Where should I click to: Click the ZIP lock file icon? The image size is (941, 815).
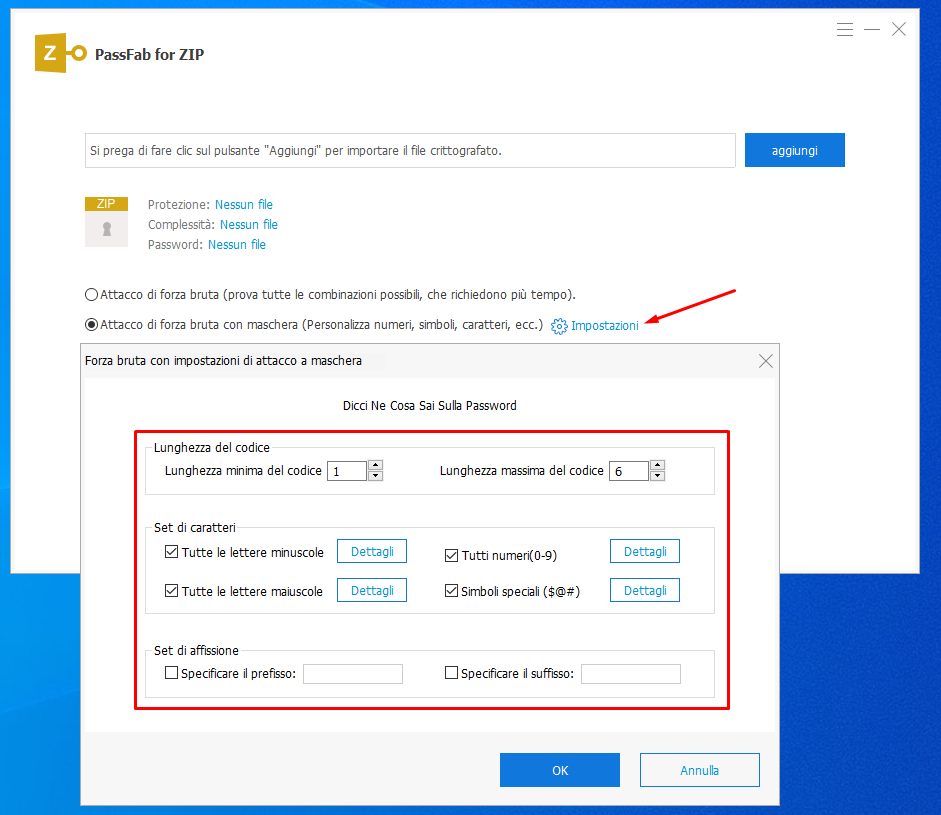106,221
